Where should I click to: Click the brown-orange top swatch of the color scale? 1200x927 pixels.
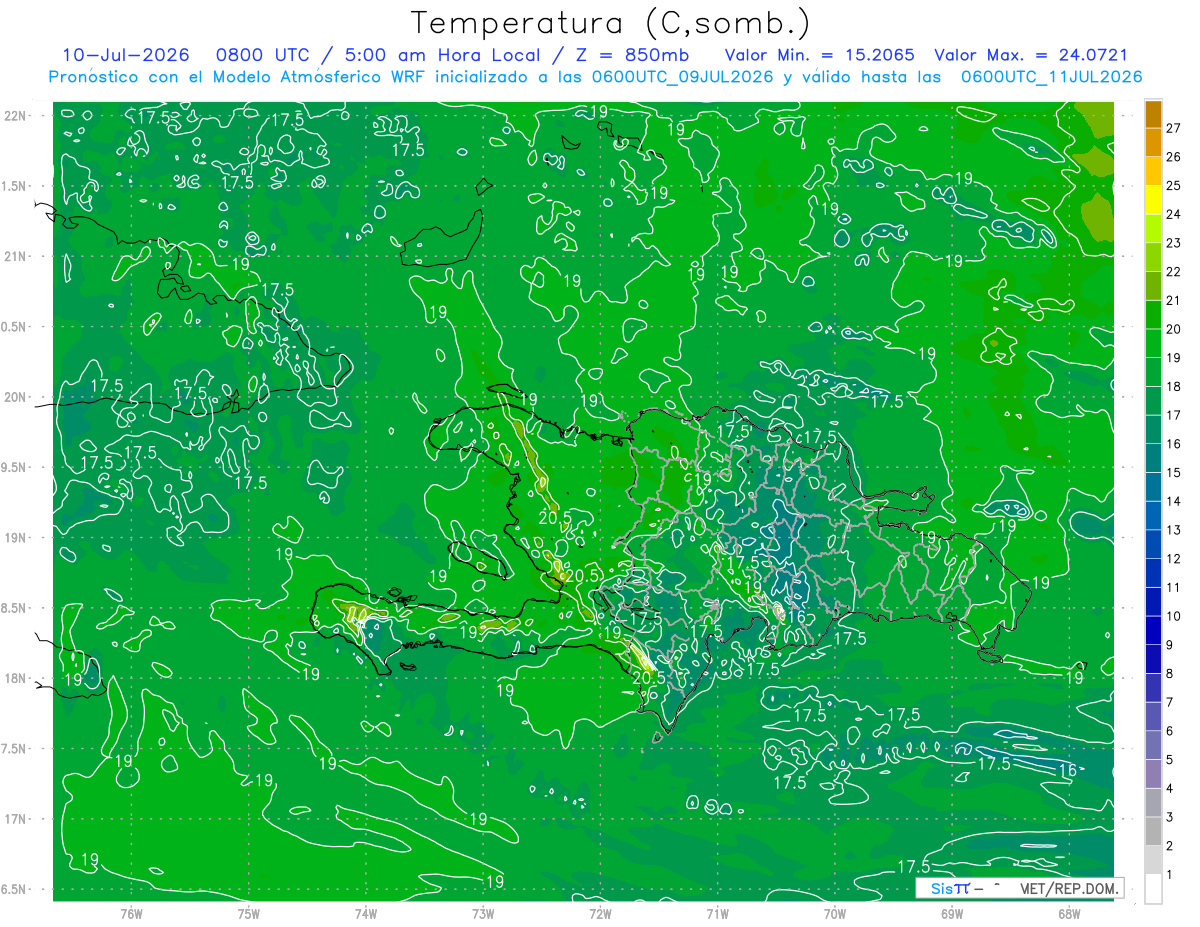(1153, 114)
